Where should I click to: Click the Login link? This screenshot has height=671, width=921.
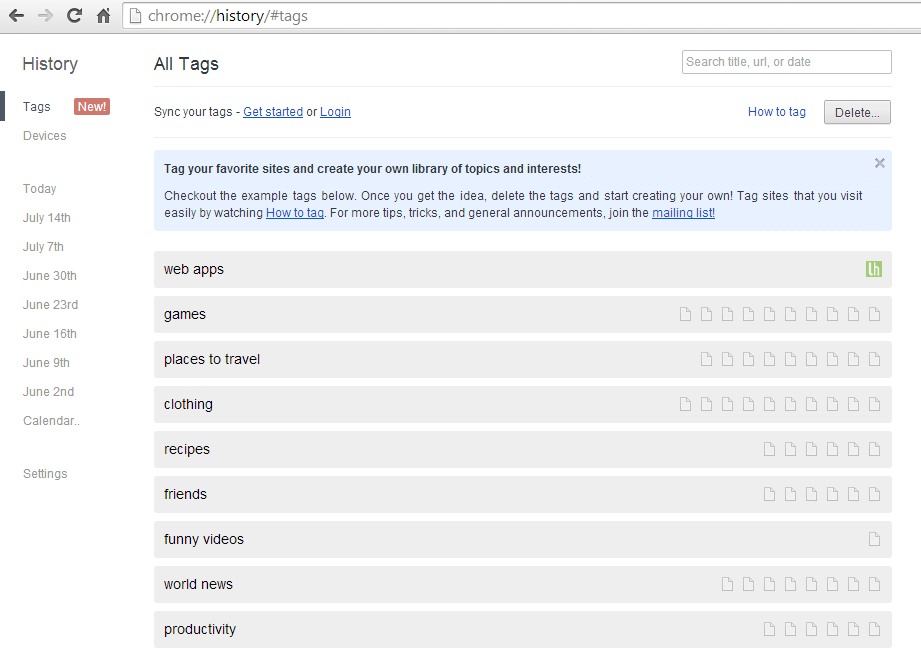click(x=334, y=111)
